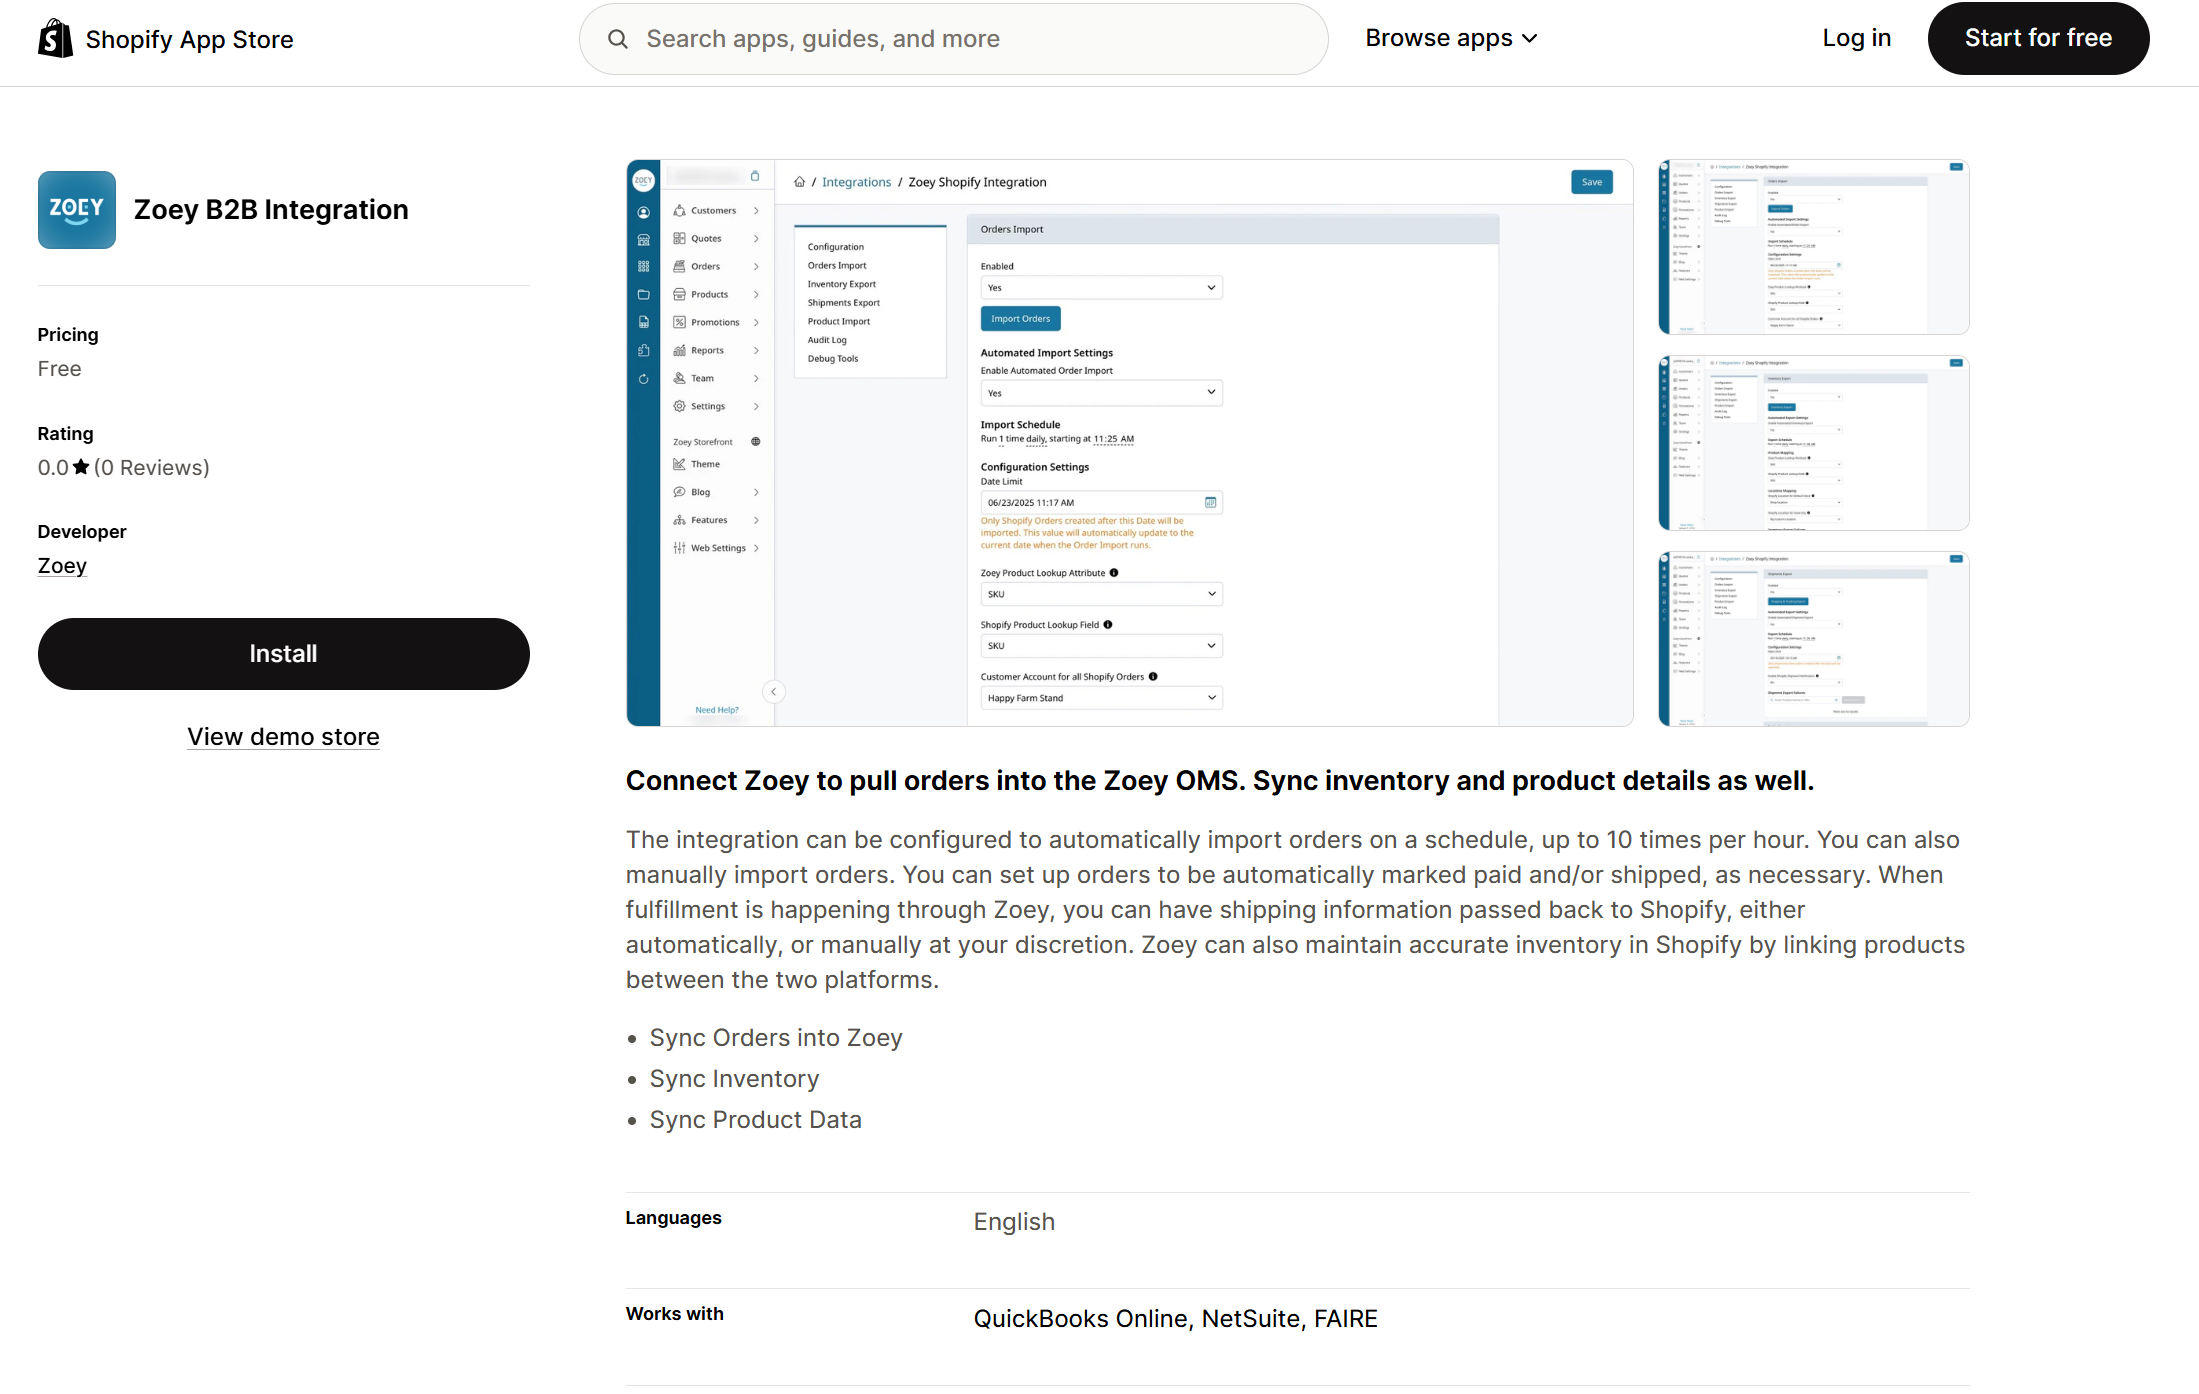Click the Zoey app logo icon
The width and height of the screenshot is (2199, 1394).
point(77,210)
